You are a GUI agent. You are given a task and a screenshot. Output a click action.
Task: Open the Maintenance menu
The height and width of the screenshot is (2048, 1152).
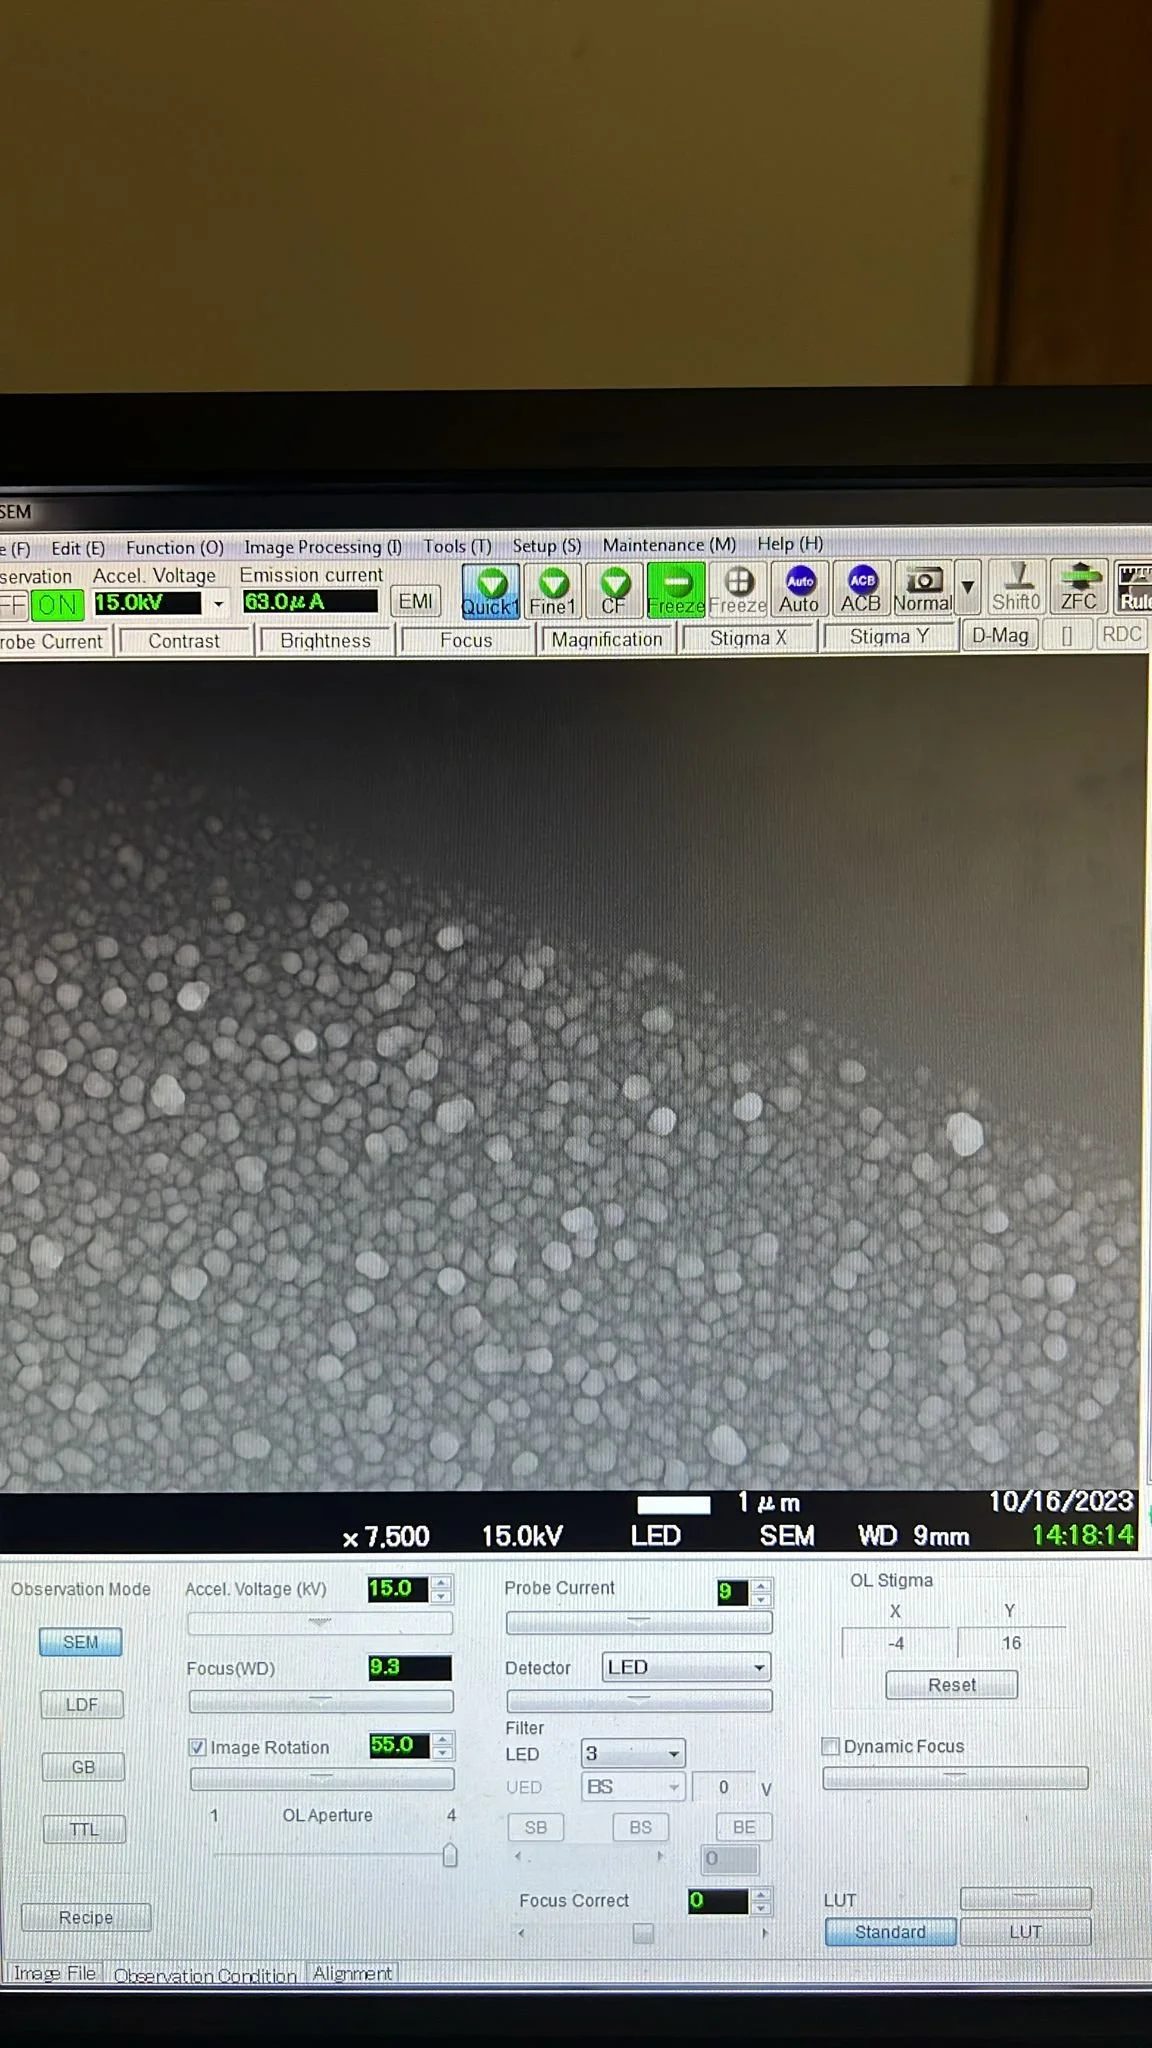[x=669, y=544]
